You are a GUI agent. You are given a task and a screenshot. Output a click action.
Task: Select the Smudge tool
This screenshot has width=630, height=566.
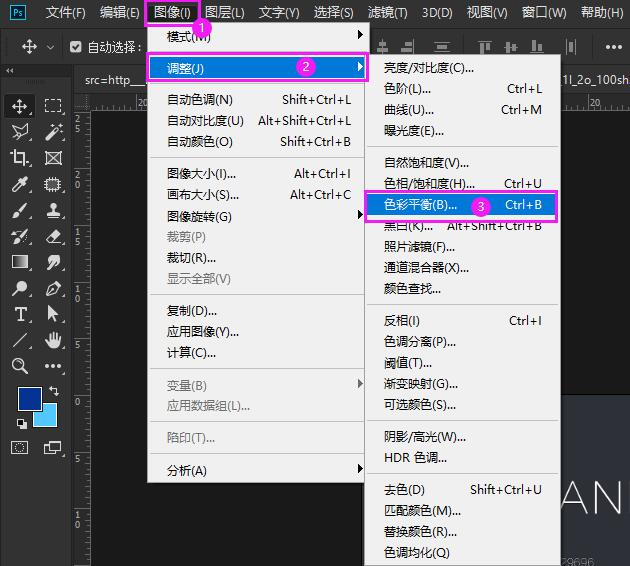click(x=53, y=262)
